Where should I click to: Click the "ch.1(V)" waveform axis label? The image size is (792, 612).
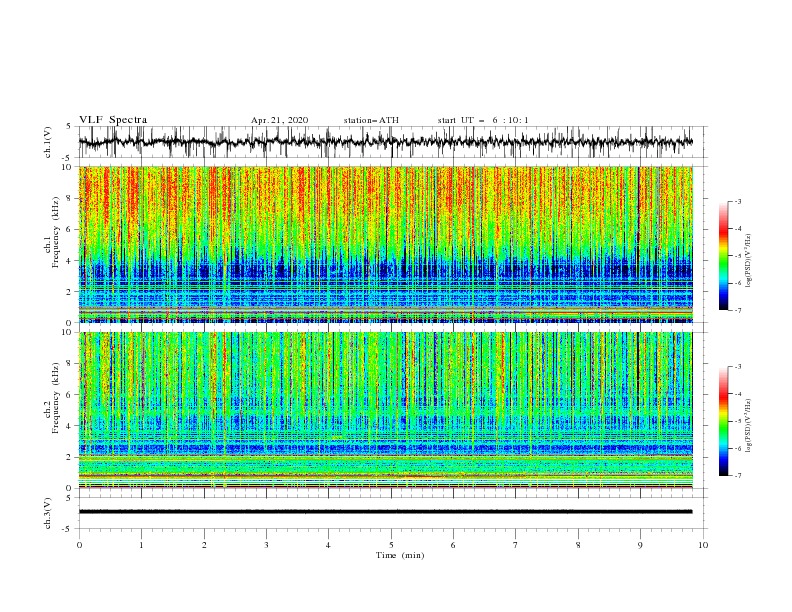48,142
